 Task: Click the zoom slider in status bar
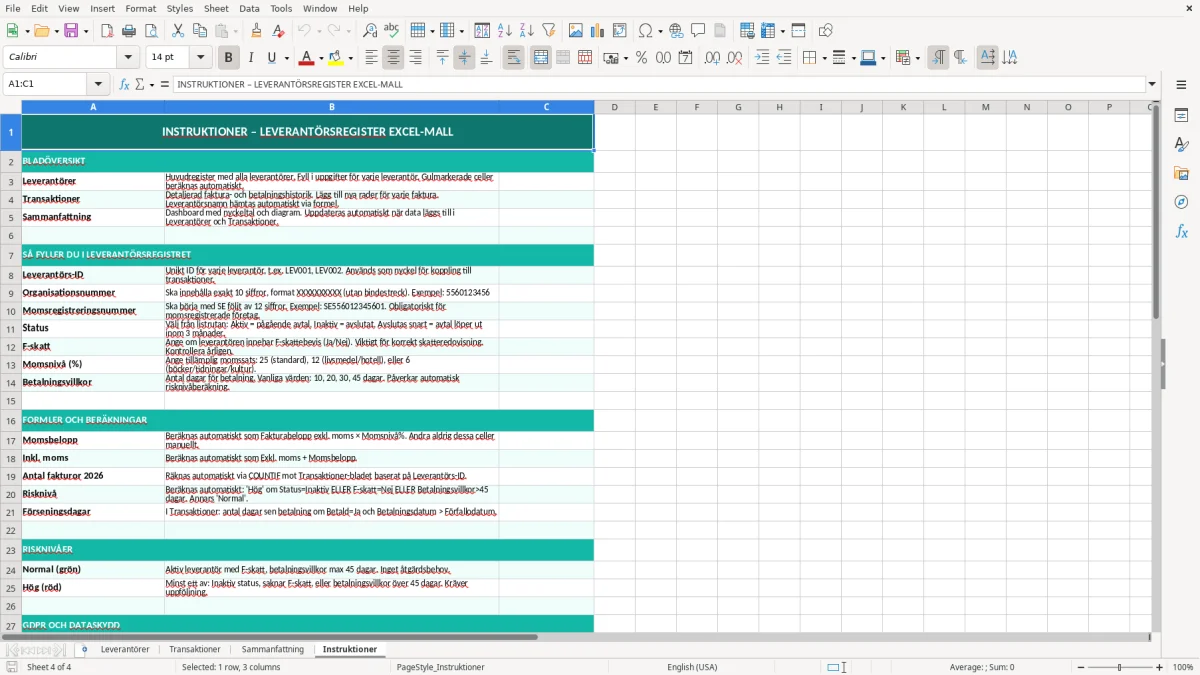(1119, 667)
